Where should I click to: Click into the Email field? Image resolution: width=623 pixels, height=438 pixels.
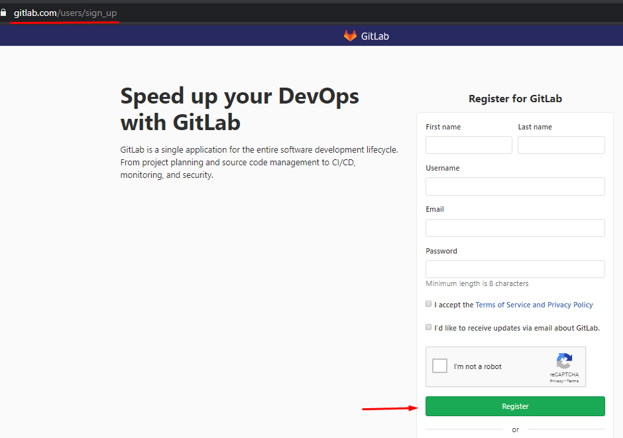point(515,228)
